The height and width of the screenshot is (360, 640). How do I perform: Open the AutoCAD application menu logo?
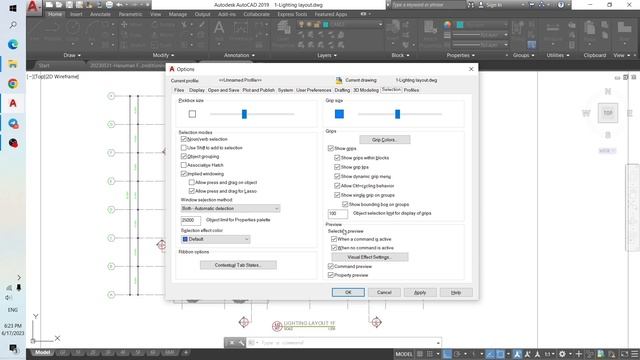[33, 7]
